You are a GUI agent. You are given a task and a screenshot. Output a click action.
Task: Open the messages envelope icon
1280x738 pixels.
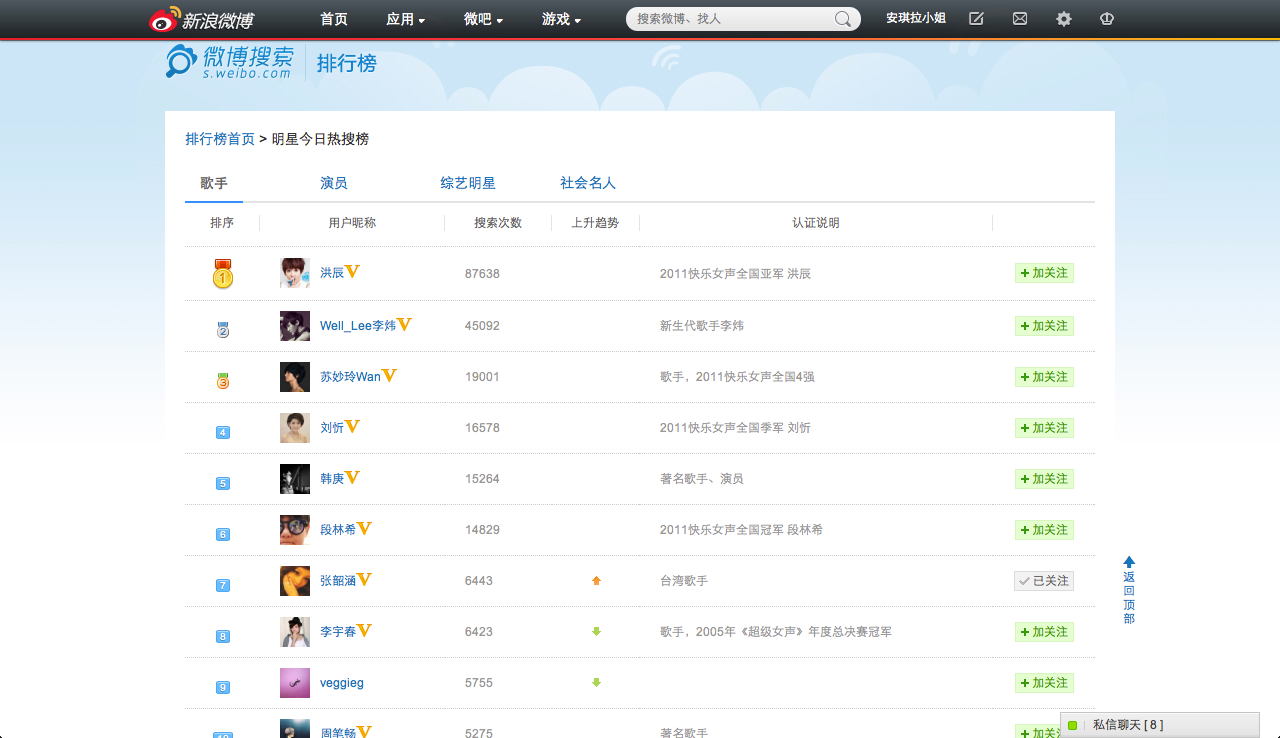click(x=1020, y=18)
